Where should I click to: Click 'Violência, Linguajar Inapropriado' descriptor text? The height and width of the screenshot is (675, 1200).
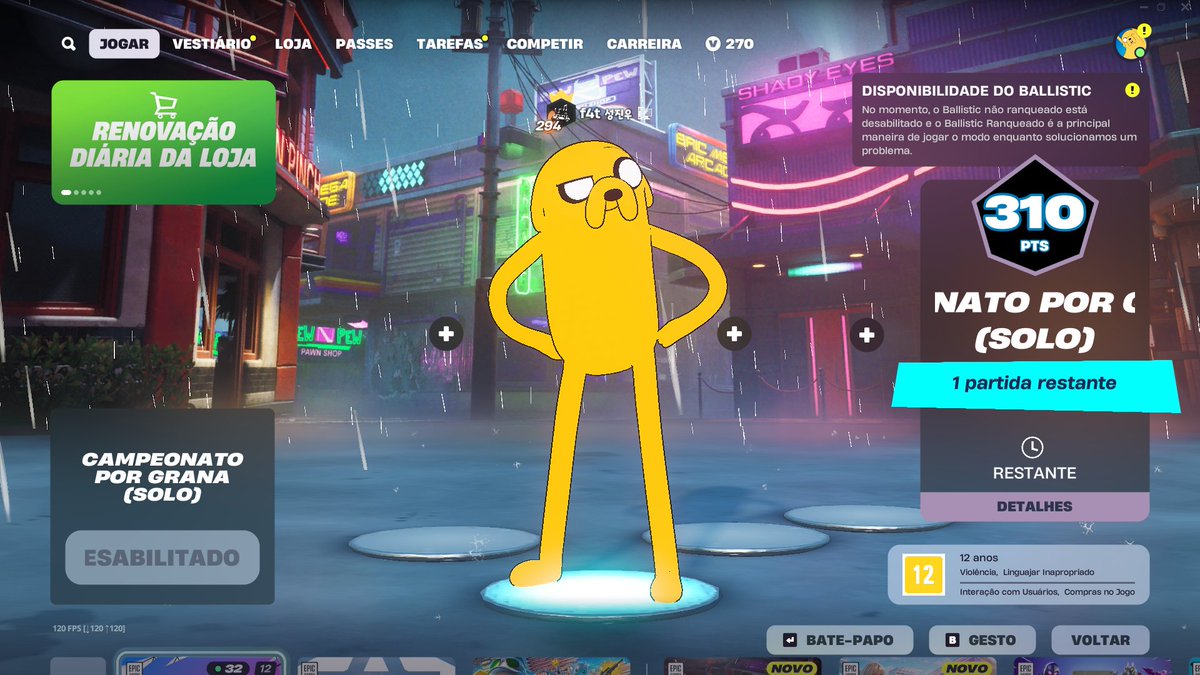tap(1027, 572)
